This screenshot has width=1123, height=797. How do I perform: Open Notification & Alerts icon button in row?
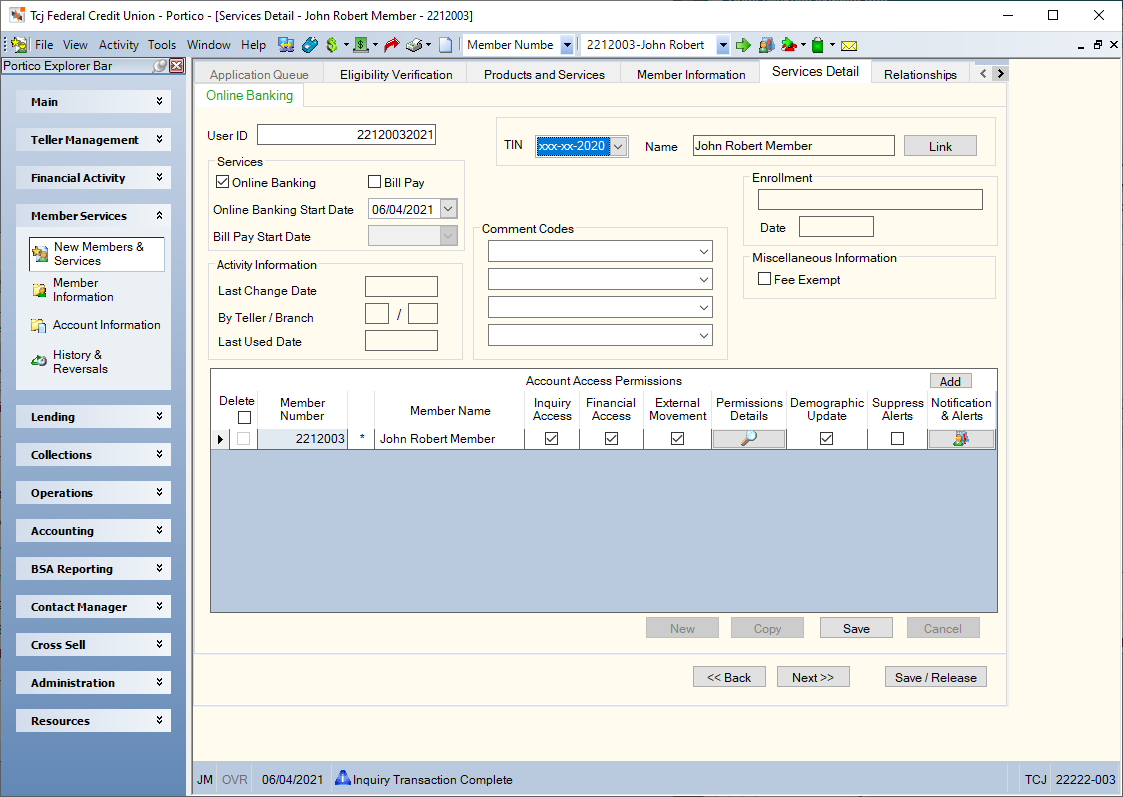tap(961, 439)
